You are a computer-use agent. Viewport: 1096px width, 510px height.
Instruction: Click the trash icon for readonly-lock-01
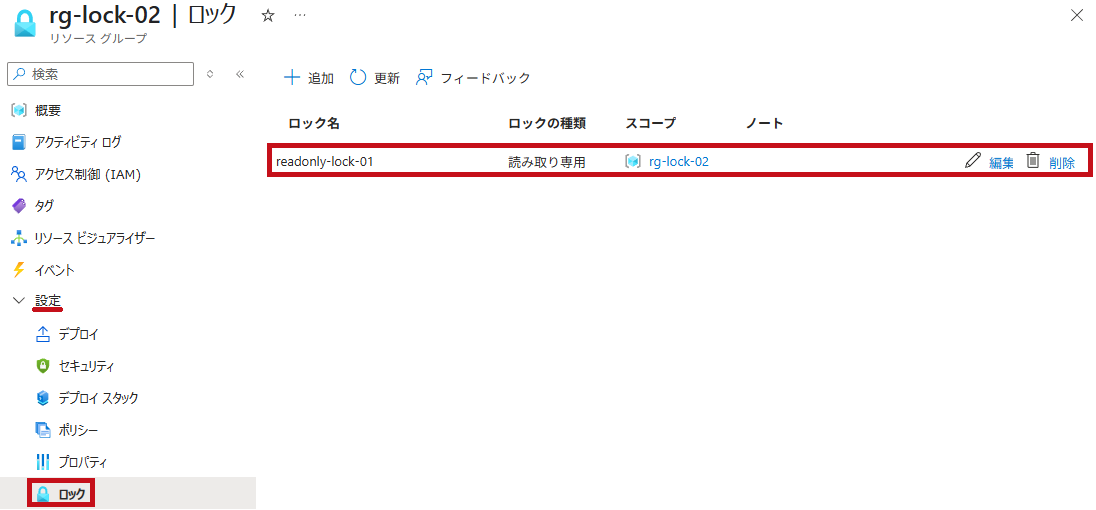point(1032,161)
